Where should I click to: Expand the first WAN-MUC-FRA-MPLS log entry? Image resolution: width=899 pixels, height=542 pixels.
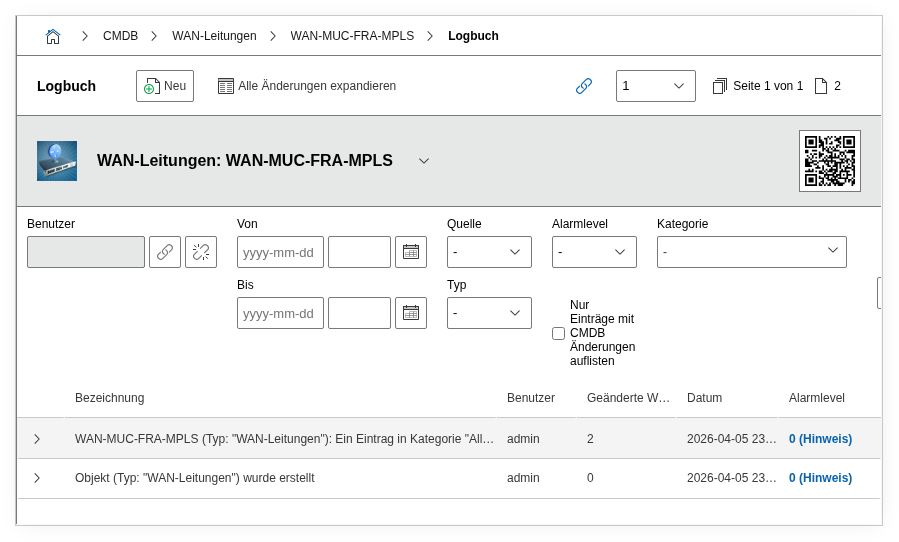tap(37, 439)
